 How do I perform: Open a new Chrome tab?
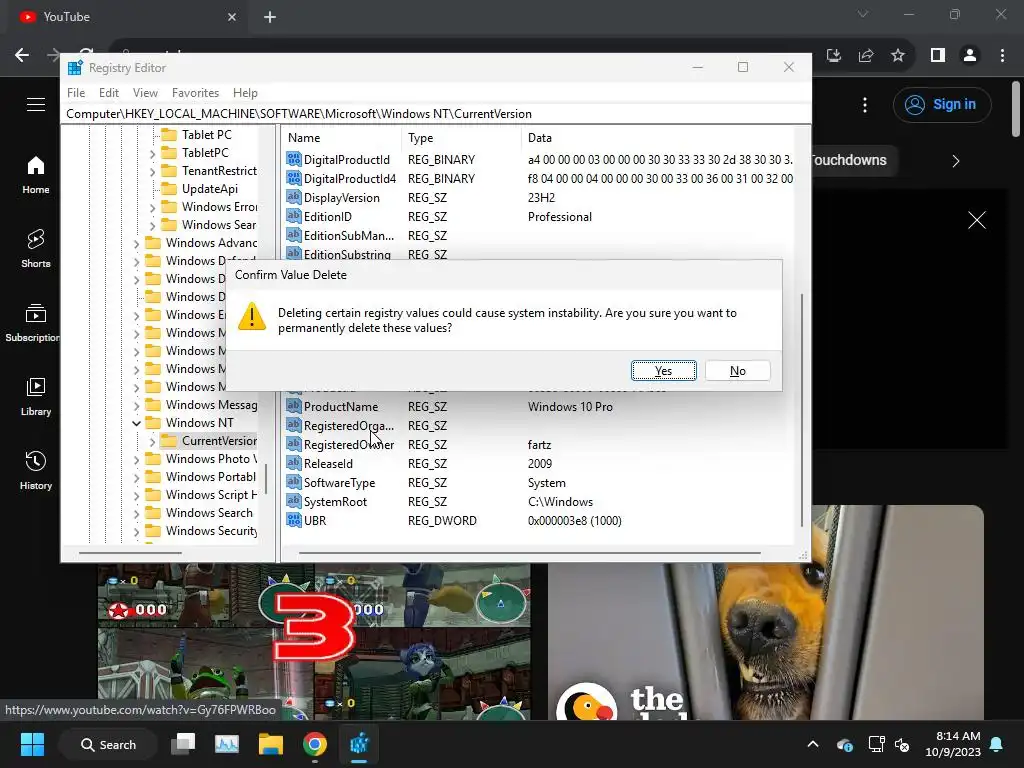coord(270,17)
